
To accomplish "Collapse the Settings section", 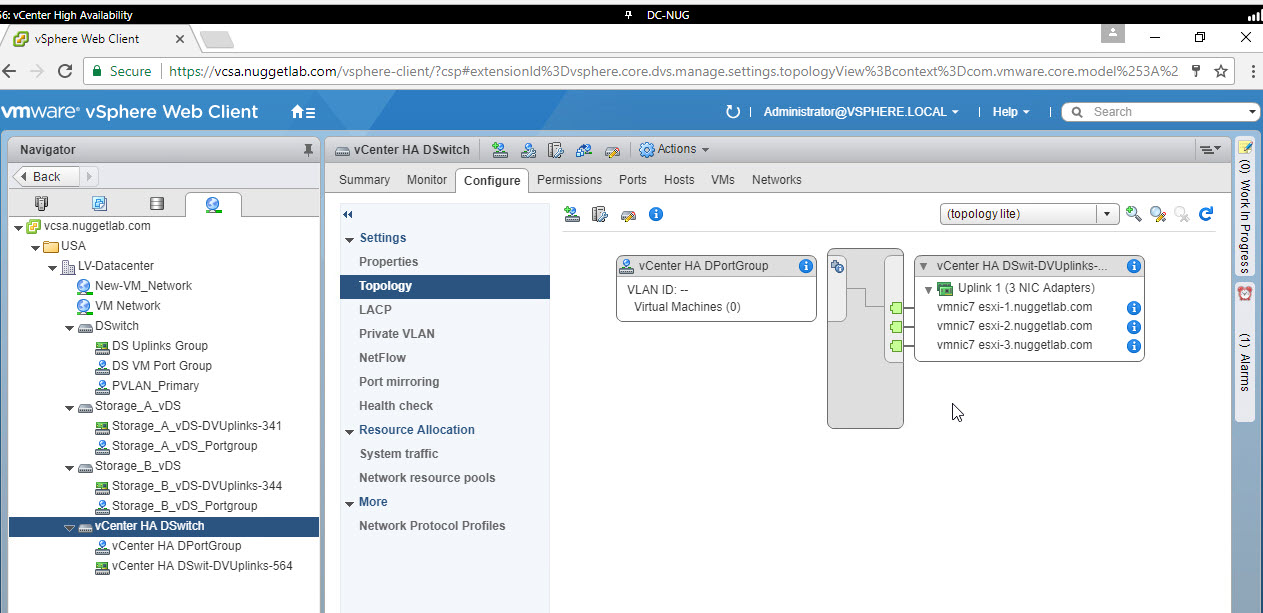I will point(350,239).
